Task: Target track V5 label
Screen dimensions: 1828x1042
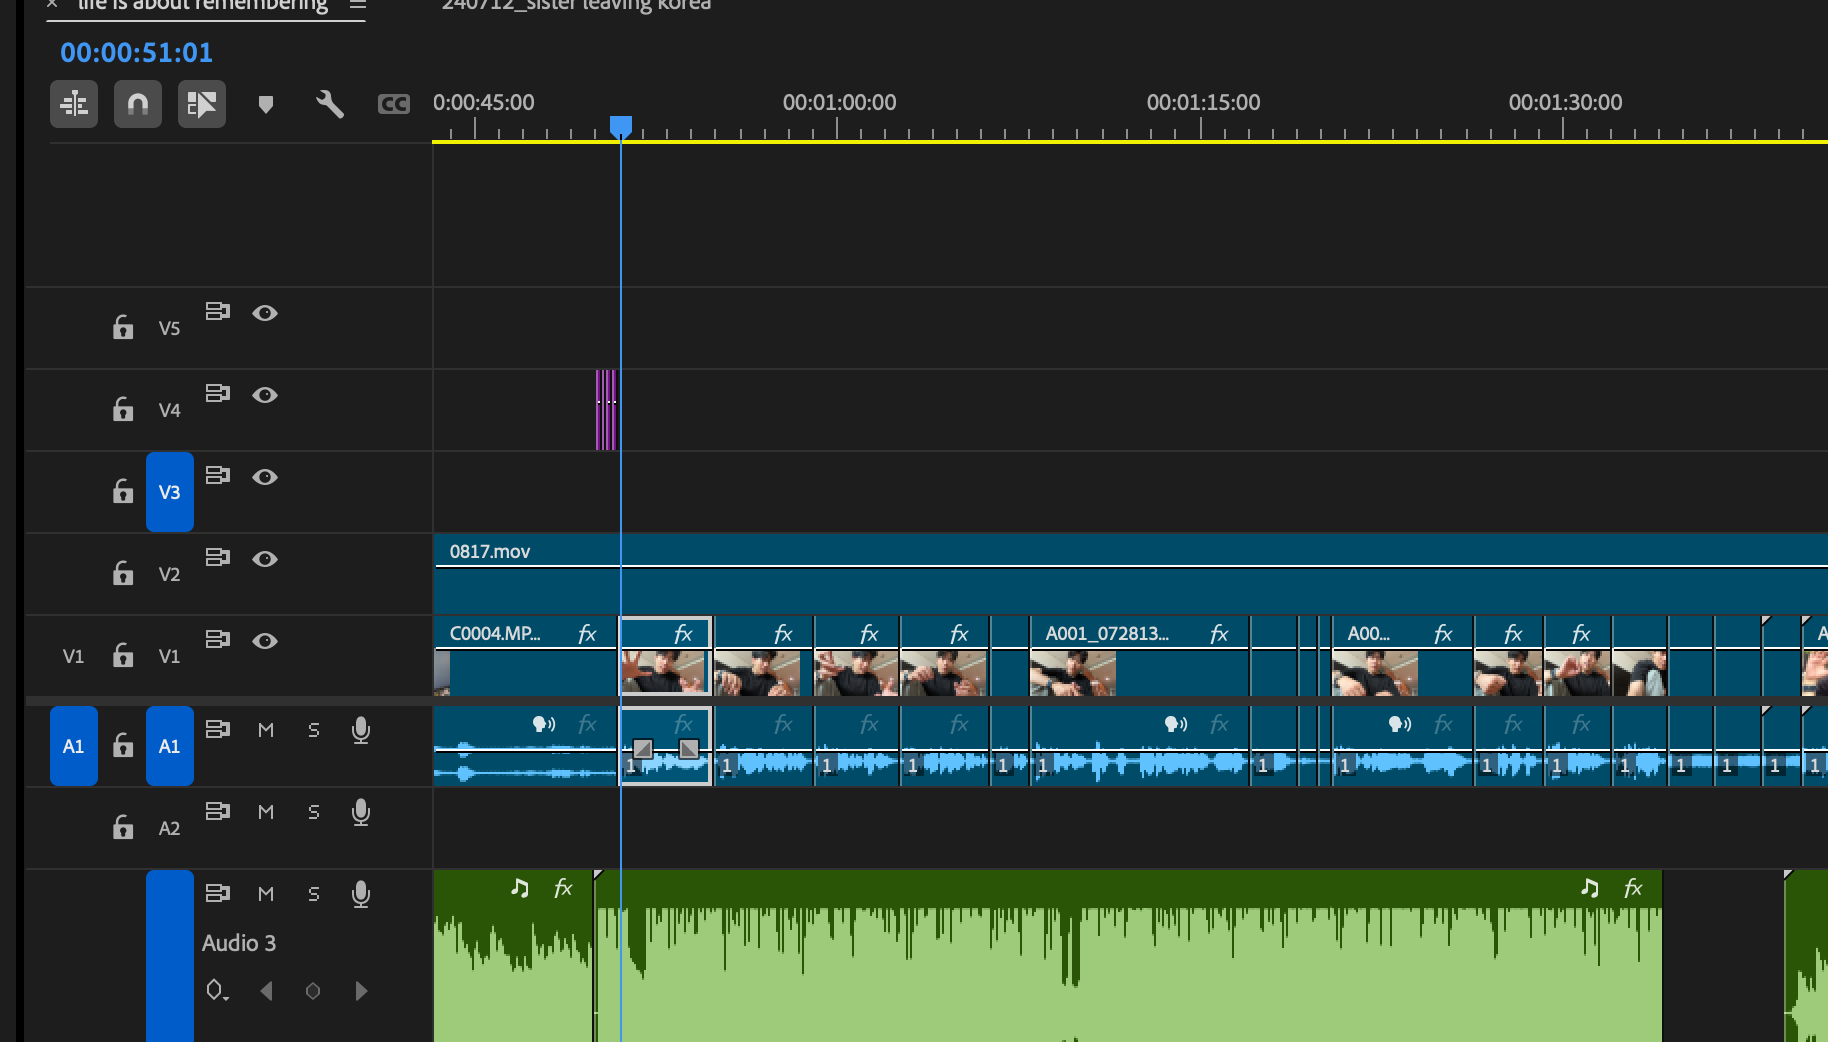Action: 170,328
